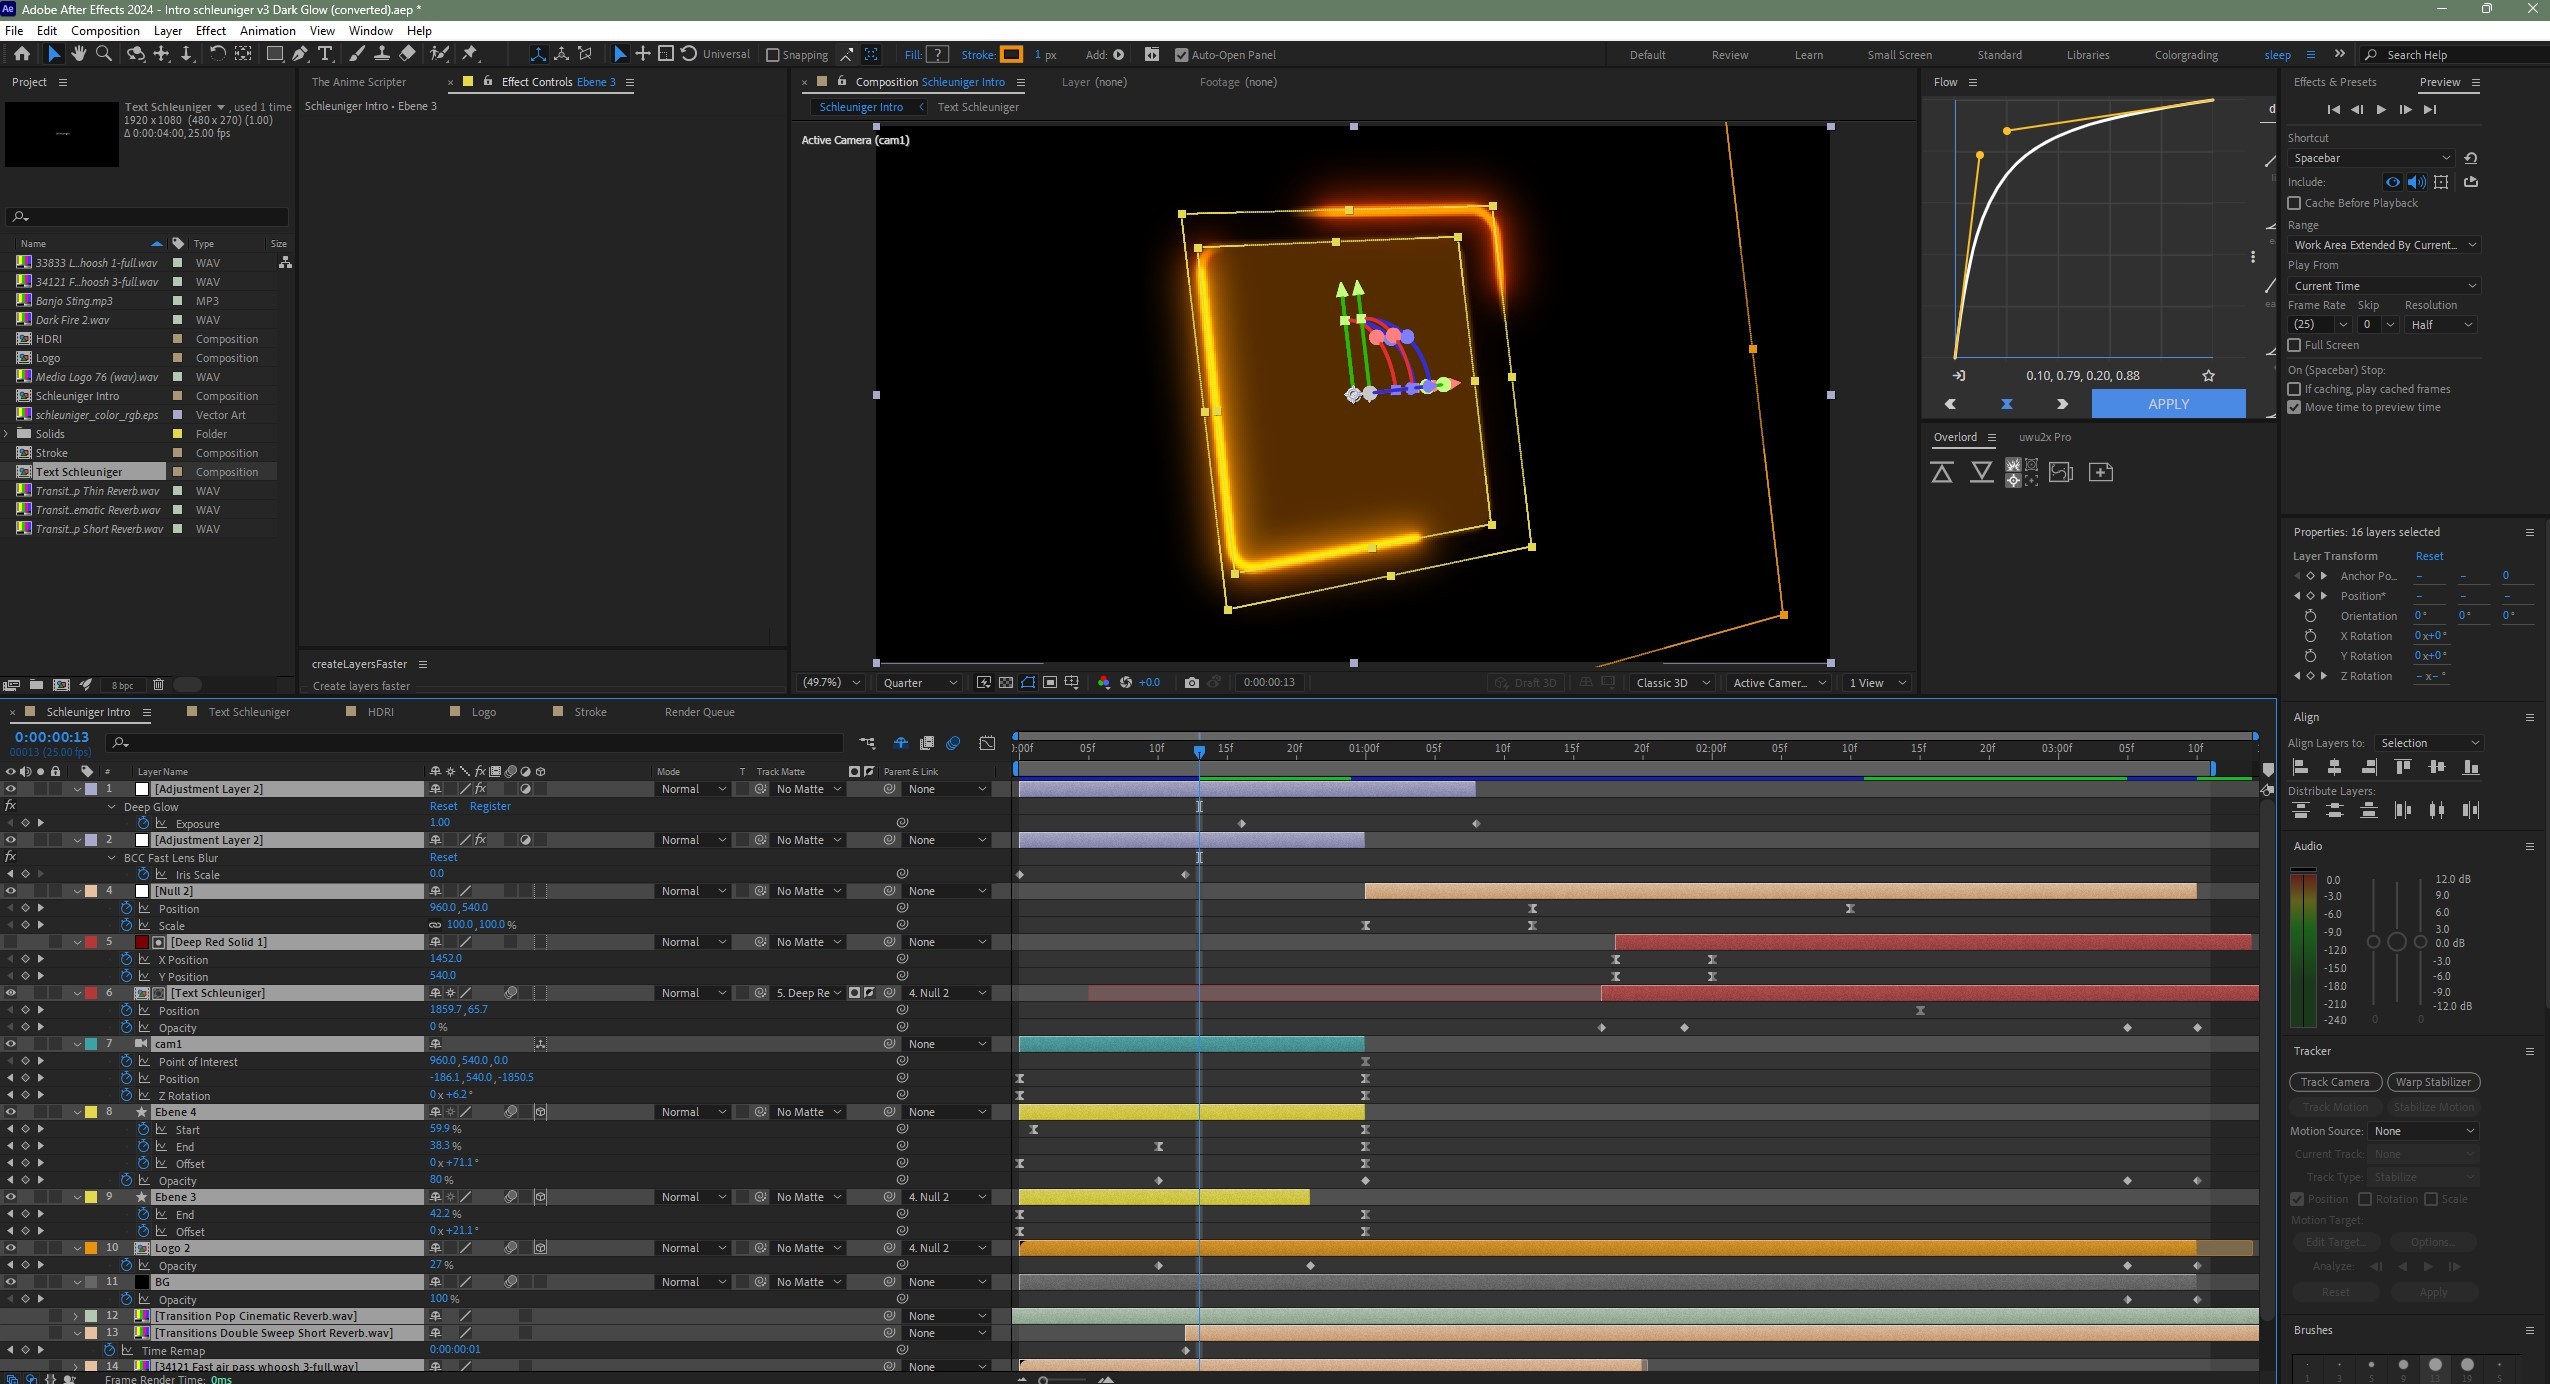2550x1384 pixels.
Task: Select the Zoom tool in toolbar
Action: 102,54
